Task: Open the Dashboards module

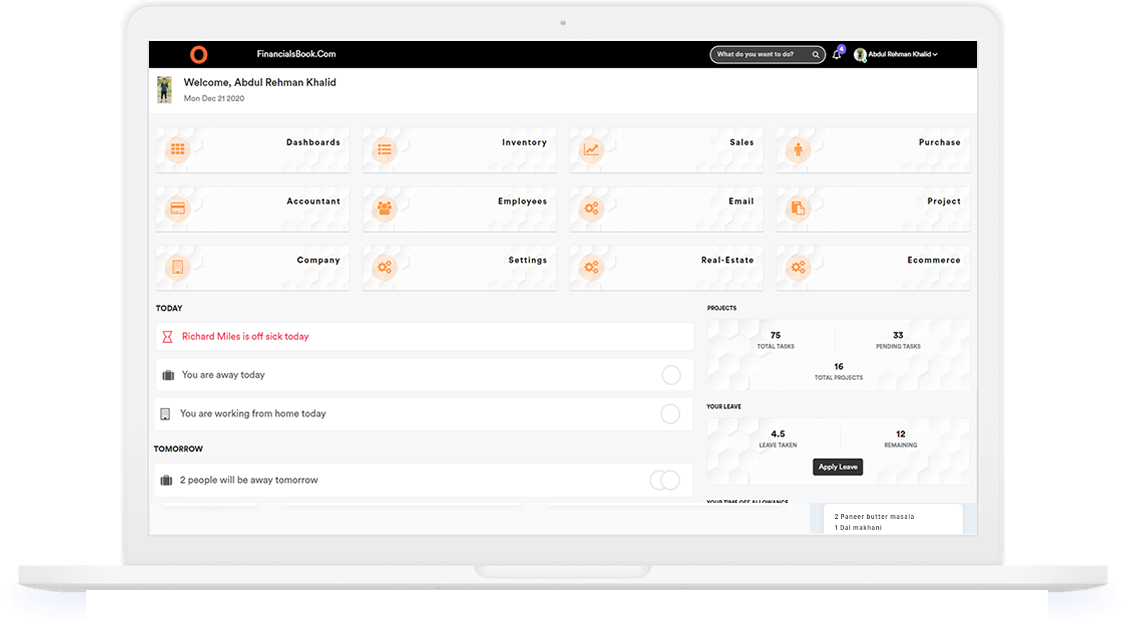Action: pyautogui.click(x=253, y=150)
